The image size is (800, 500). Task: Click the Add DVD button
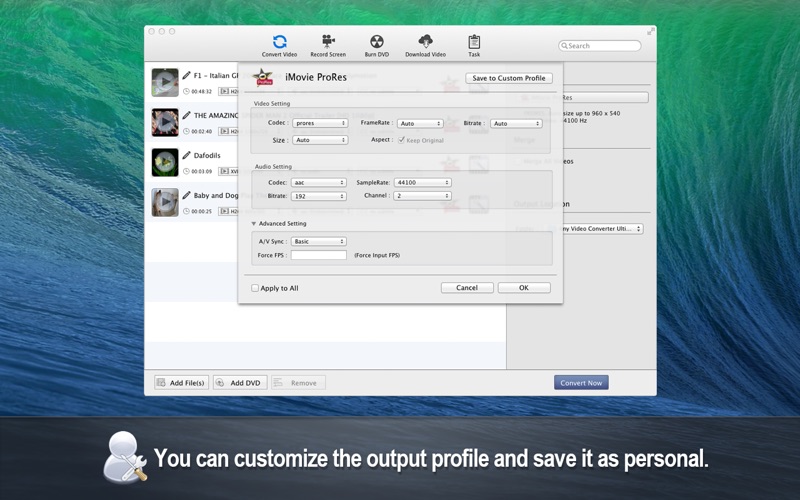click(x=240, y=383)
